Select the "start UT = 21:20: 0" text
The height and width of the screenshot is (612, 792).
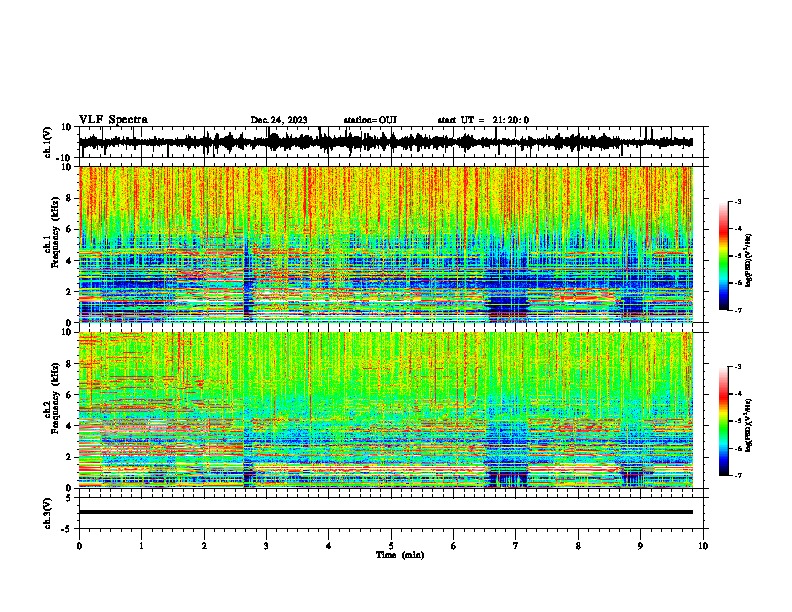(483, 120)
